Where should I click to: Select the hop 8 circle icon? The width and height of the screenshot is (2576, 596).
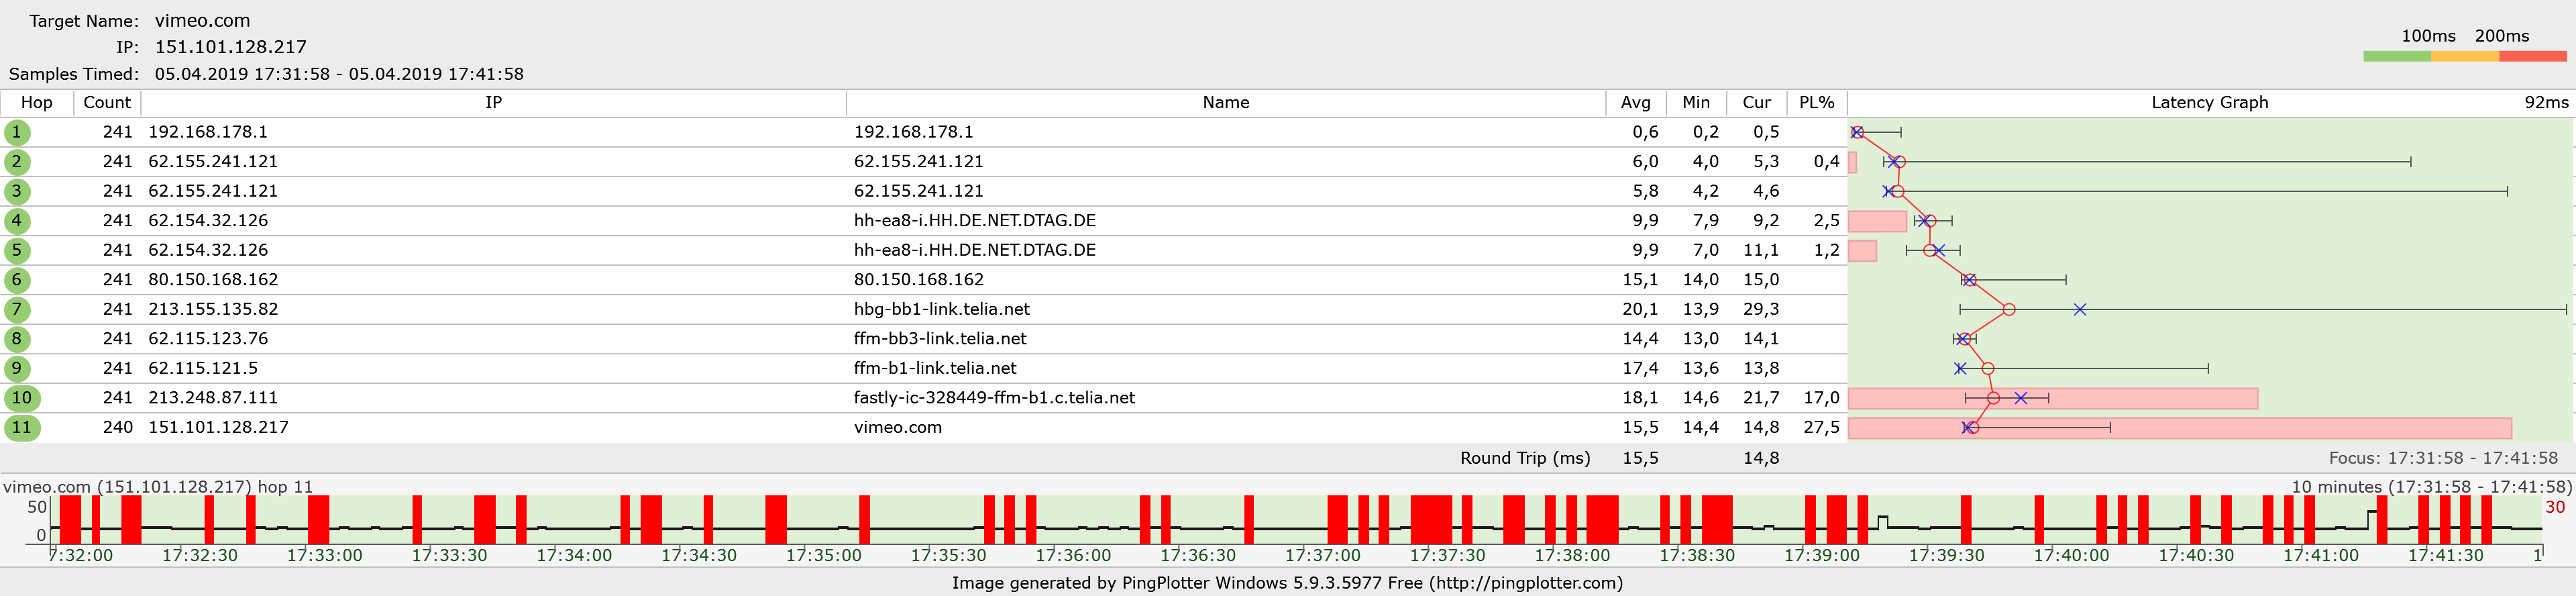pyautogui.click(x=17, y=339)
